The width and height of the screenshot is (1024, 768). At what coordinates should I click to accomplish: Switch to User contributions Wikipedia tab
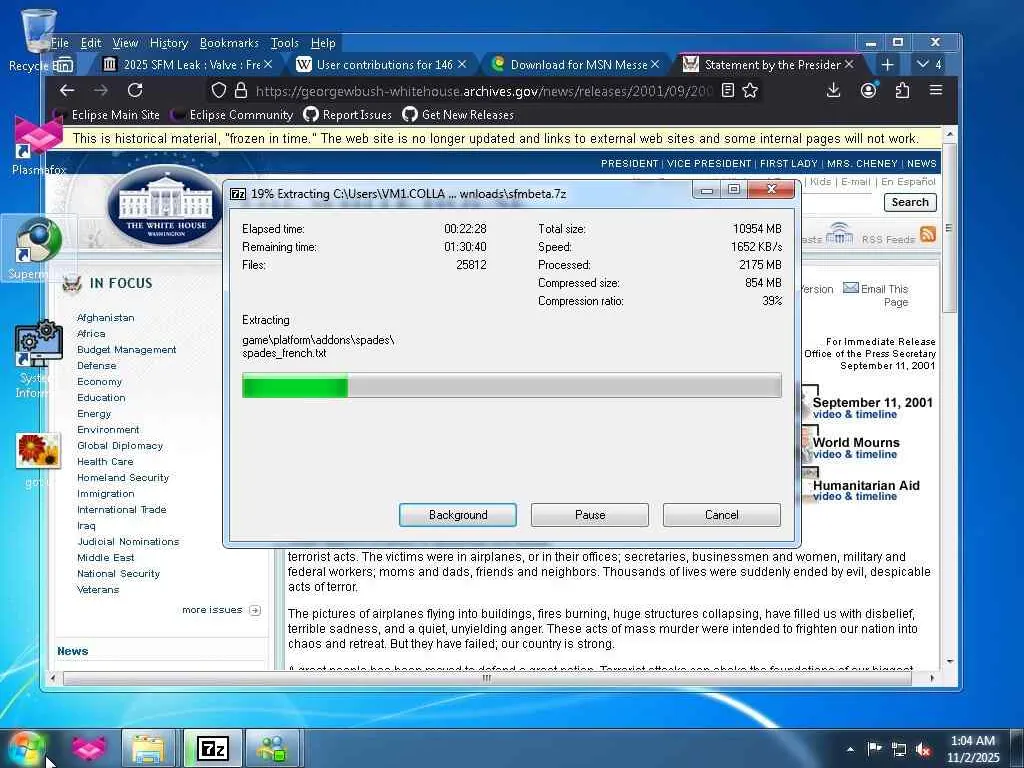click(382, 64)
